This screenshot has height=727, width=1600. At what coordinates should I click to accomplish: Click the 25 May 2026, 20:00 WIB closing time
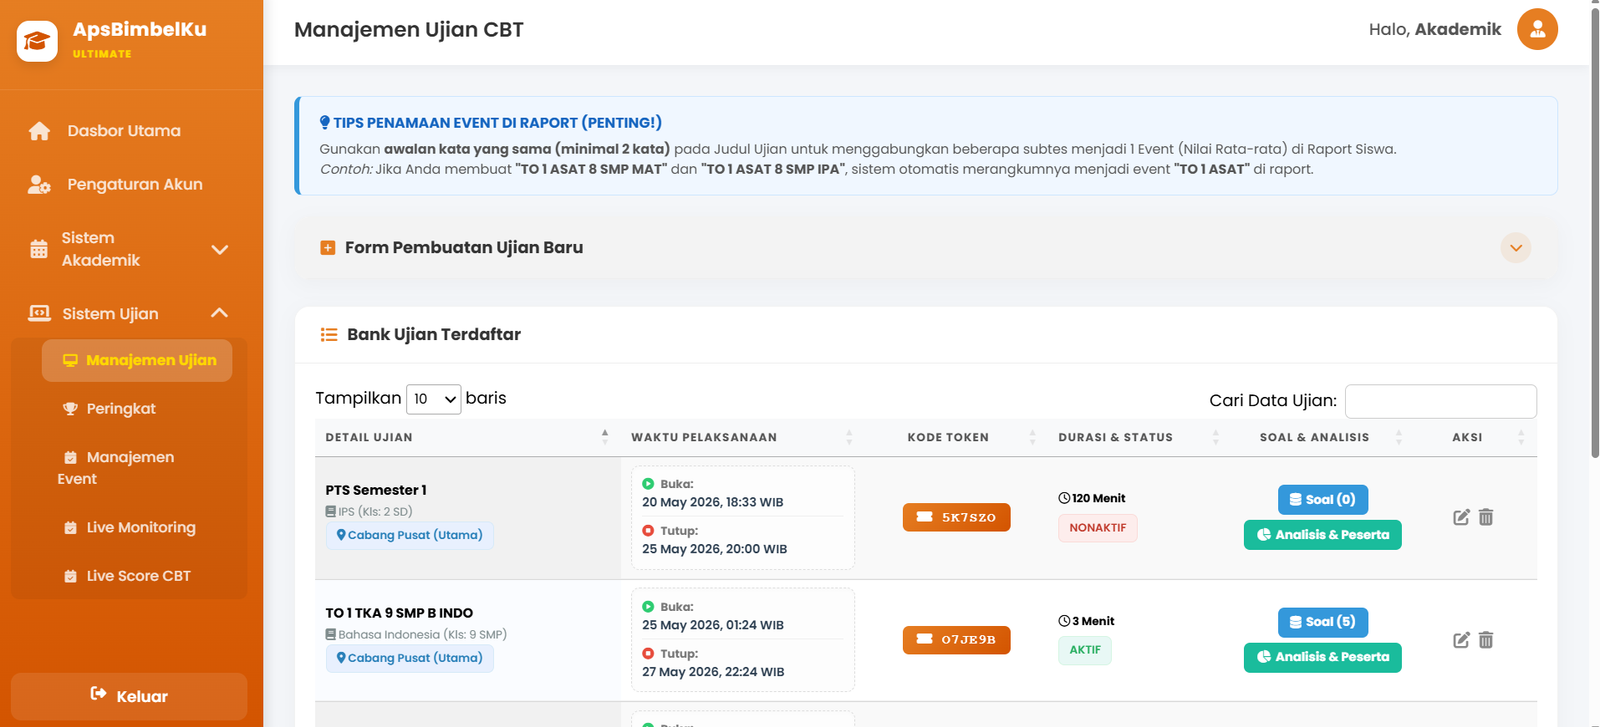click(715, 549)
